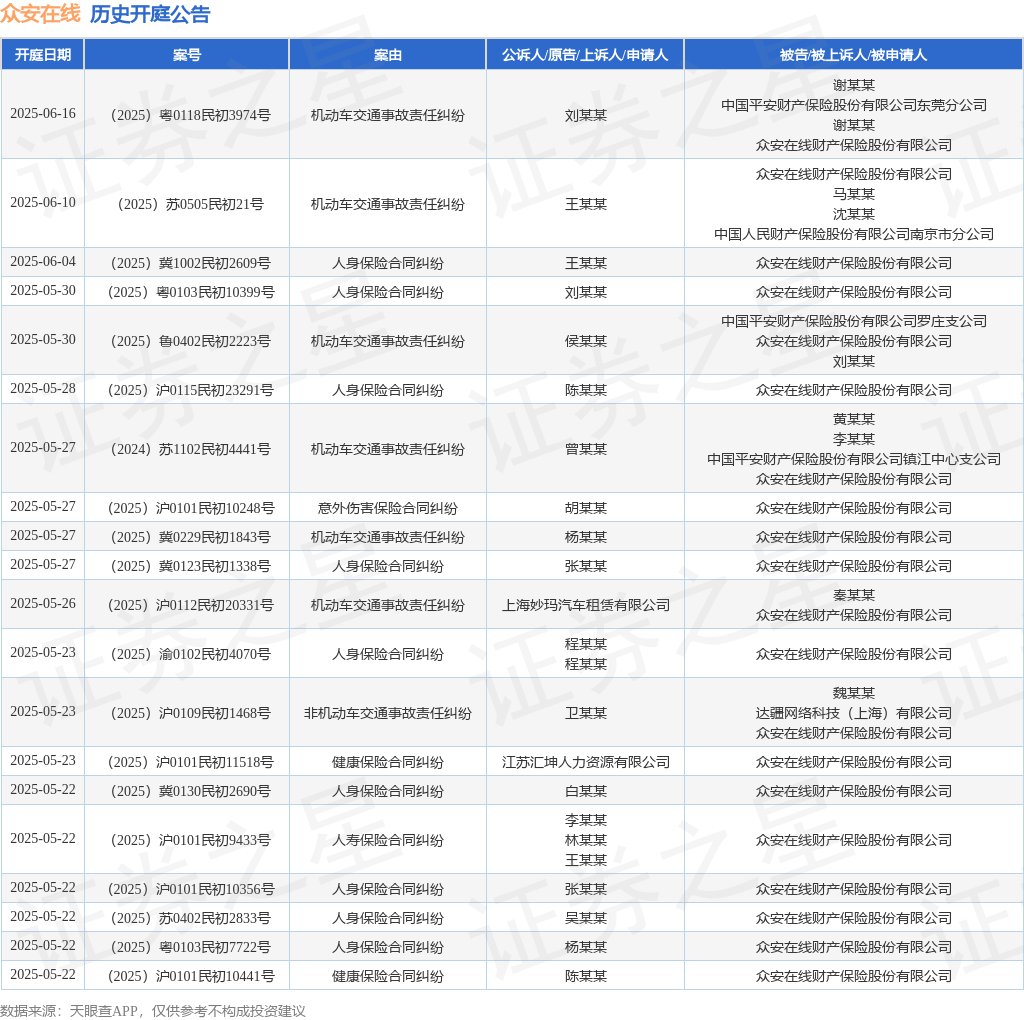Screen dimensions: 1024x1020
Task: Select case number (2025)沪0101民初11518号
Action: pyautogui.click(x=191, y=762)
